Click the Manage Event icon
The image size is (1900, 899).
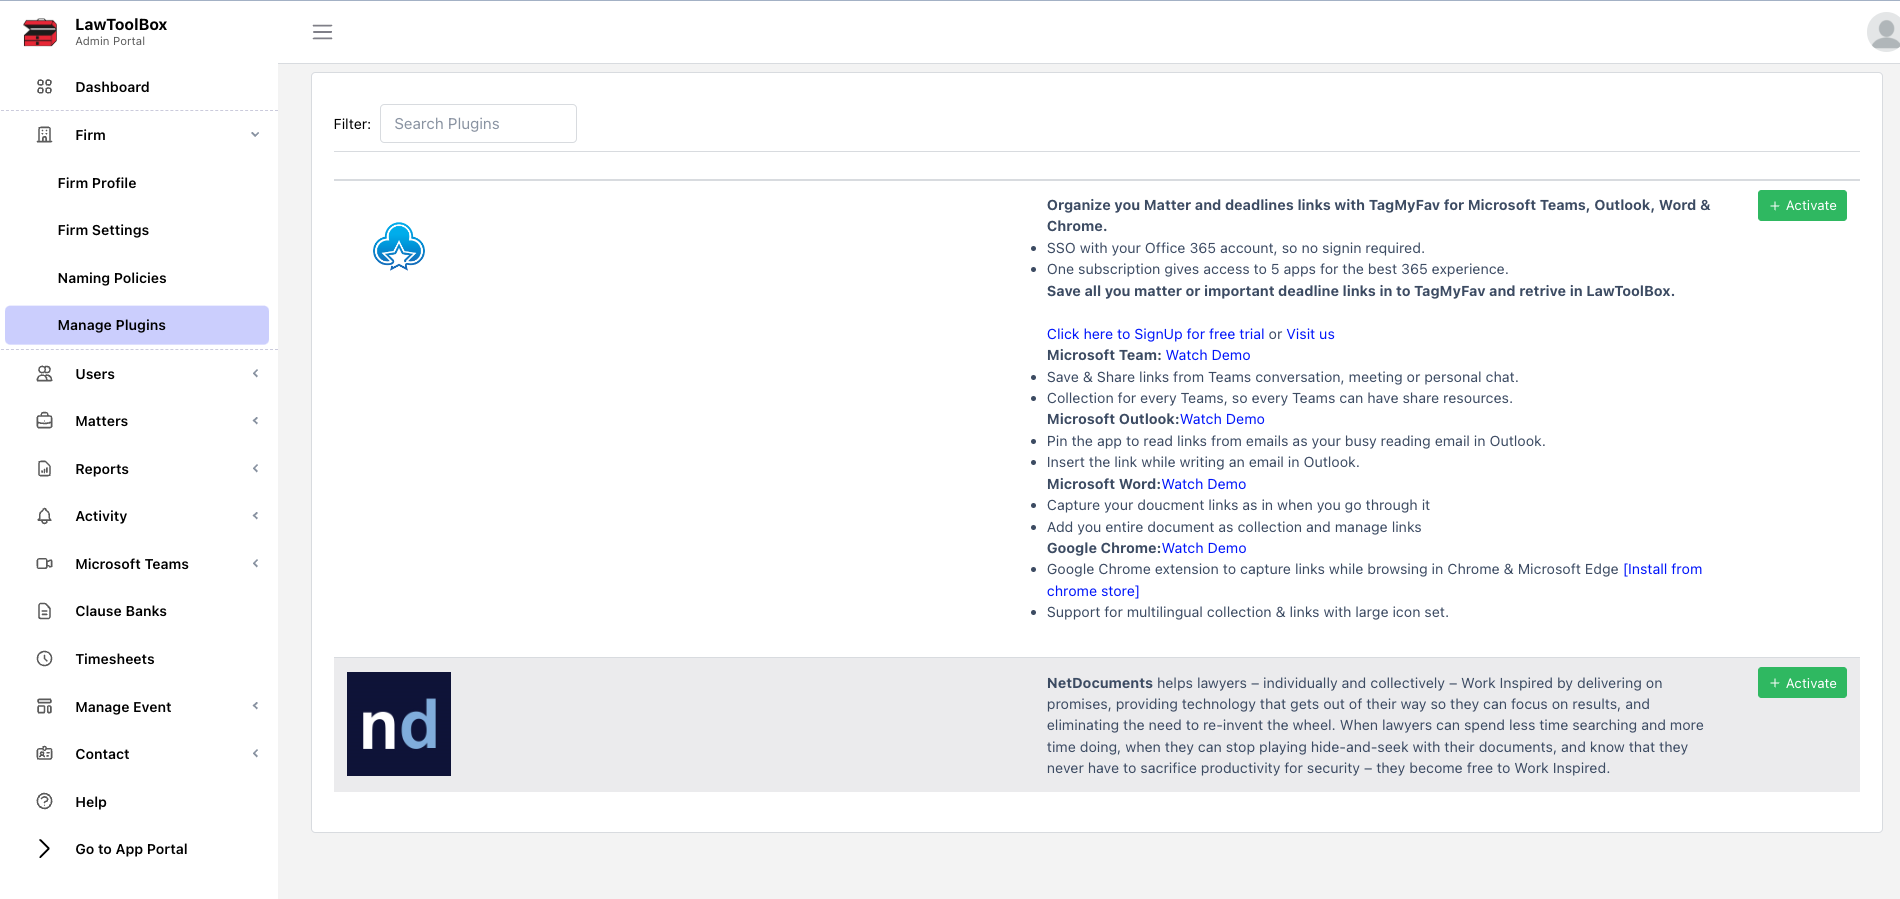(x=44, y=707)
